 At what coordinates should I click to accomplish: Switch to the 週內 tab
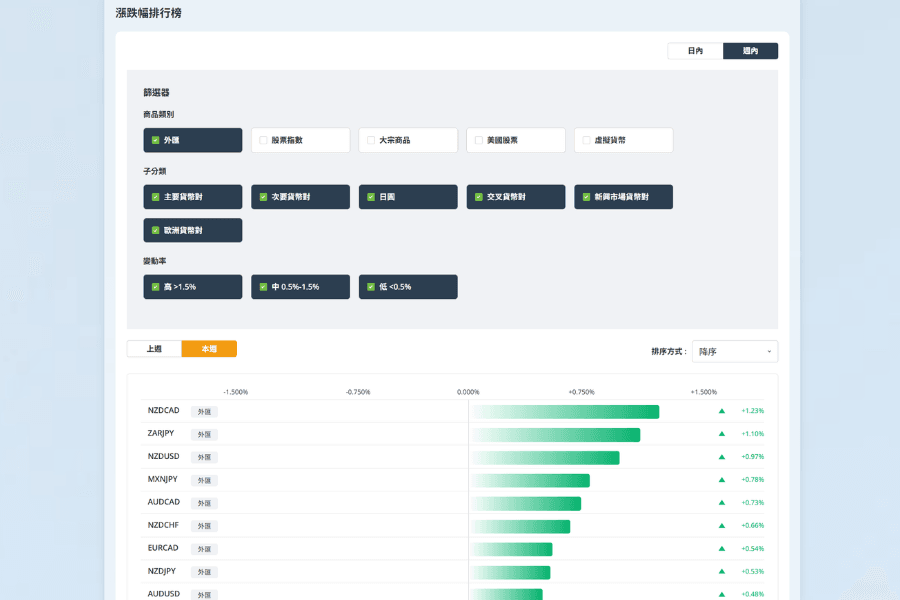pyautogui.click(x=750, y=51)
